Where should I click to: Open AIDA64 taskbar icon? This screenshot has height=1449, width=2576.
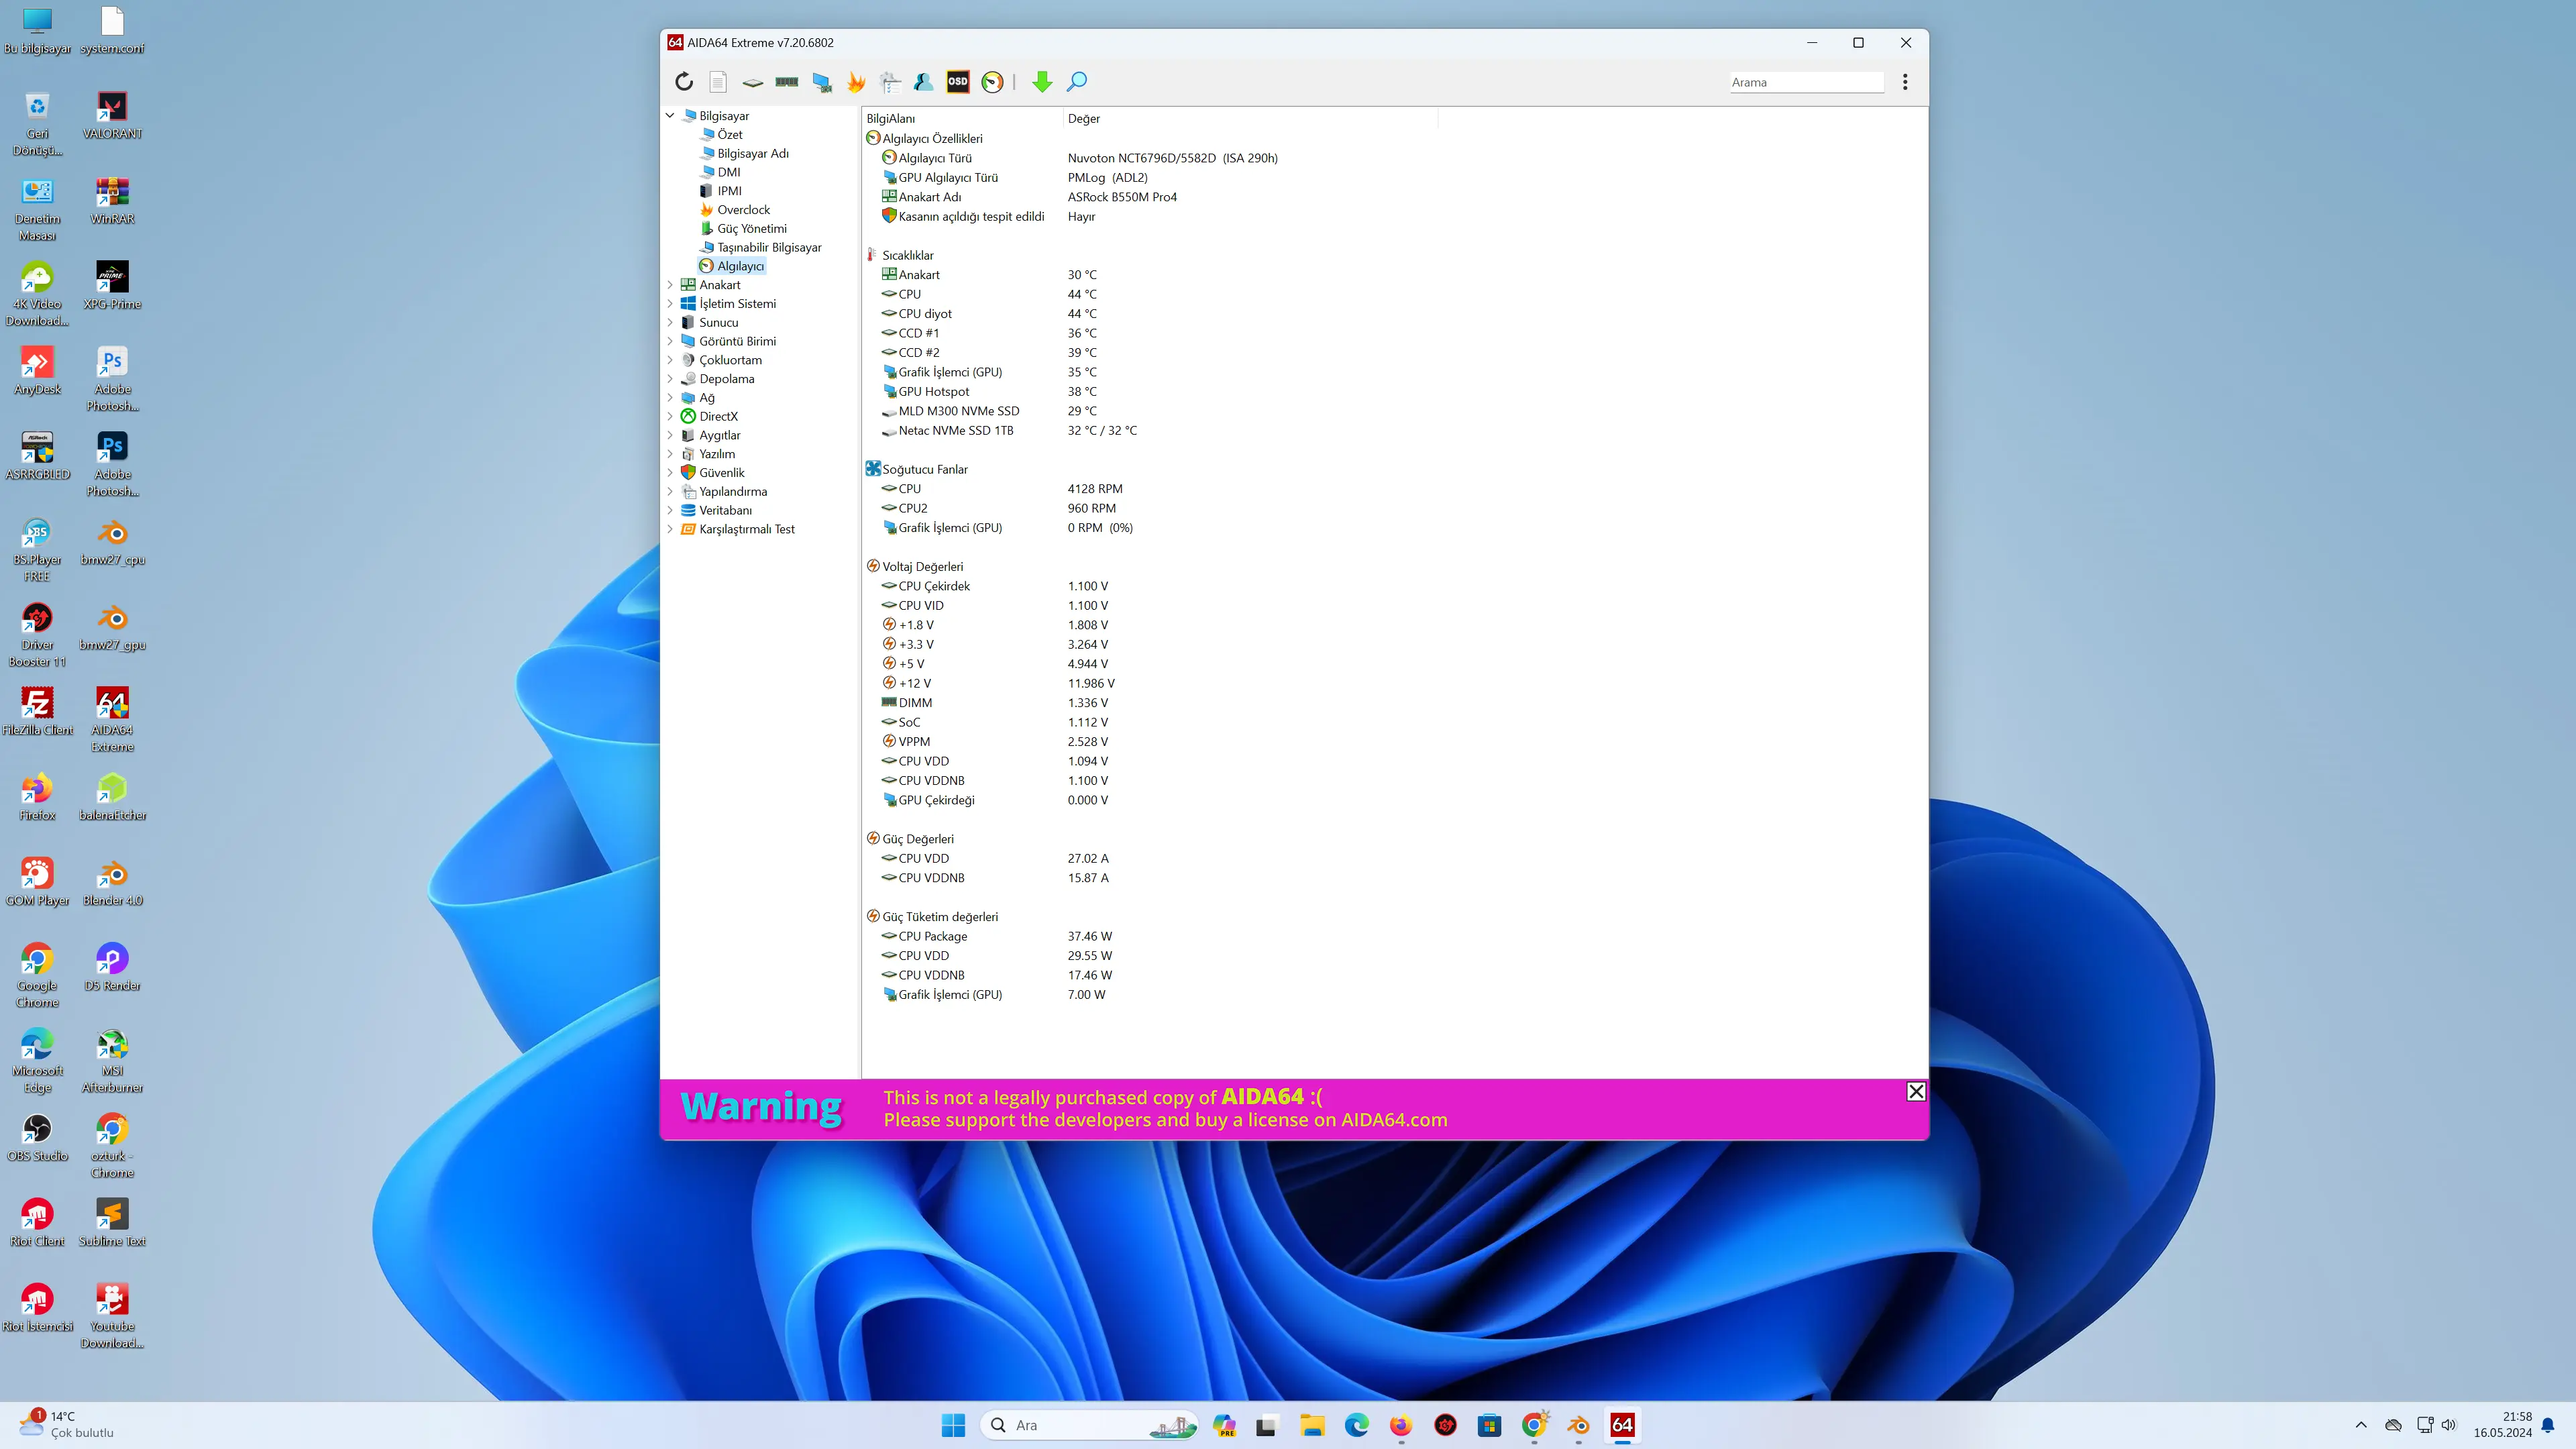point(1622,1425)
